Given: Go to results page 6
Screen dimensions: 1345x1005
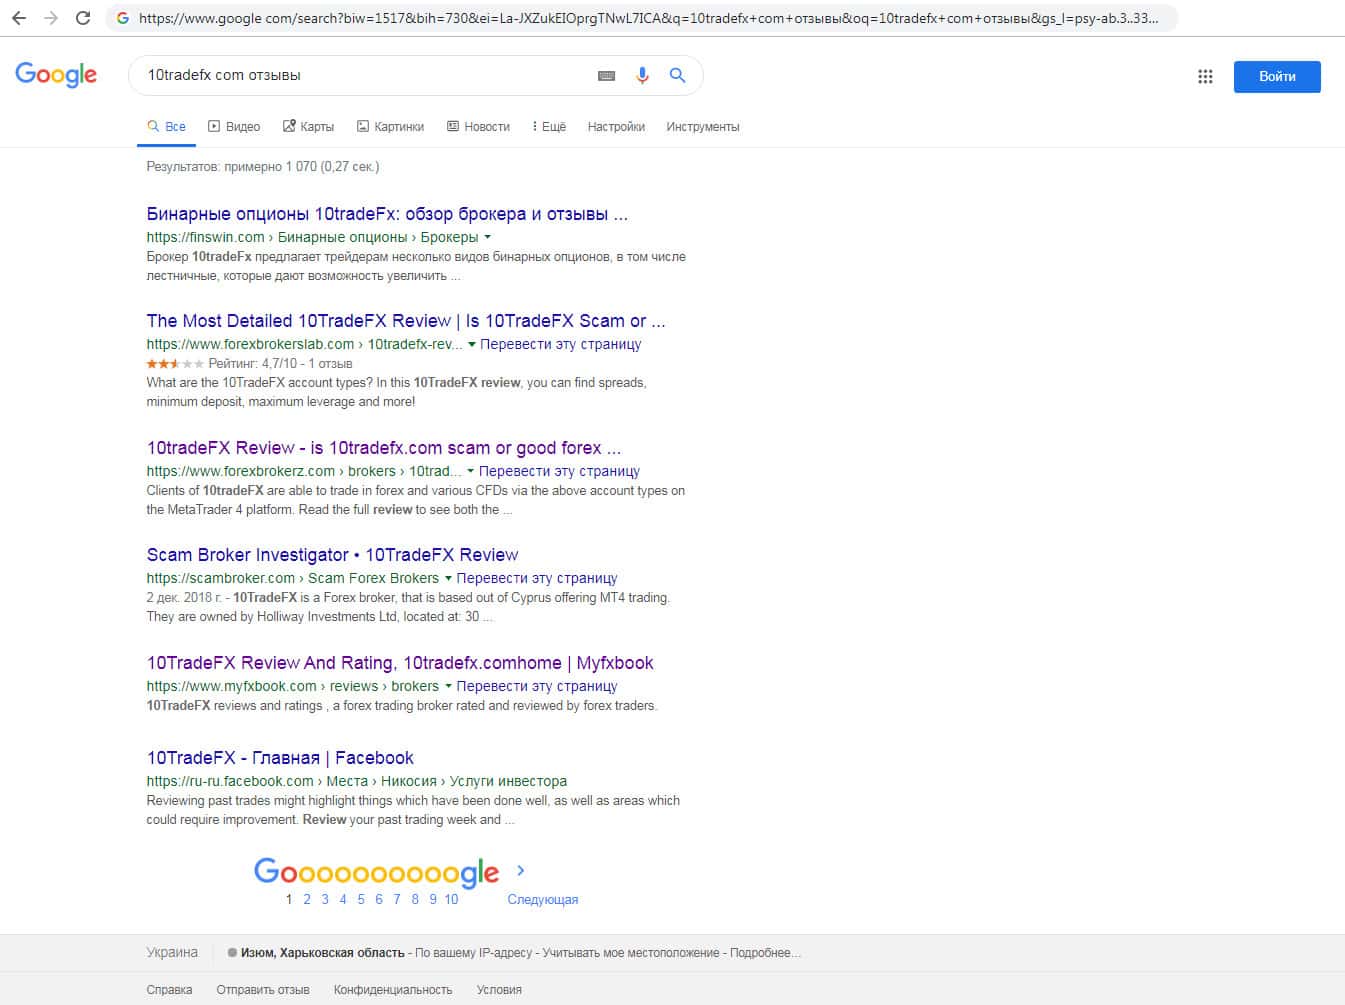Looking at the screenshot, I should pyautogui.click(x=379, y=899).
